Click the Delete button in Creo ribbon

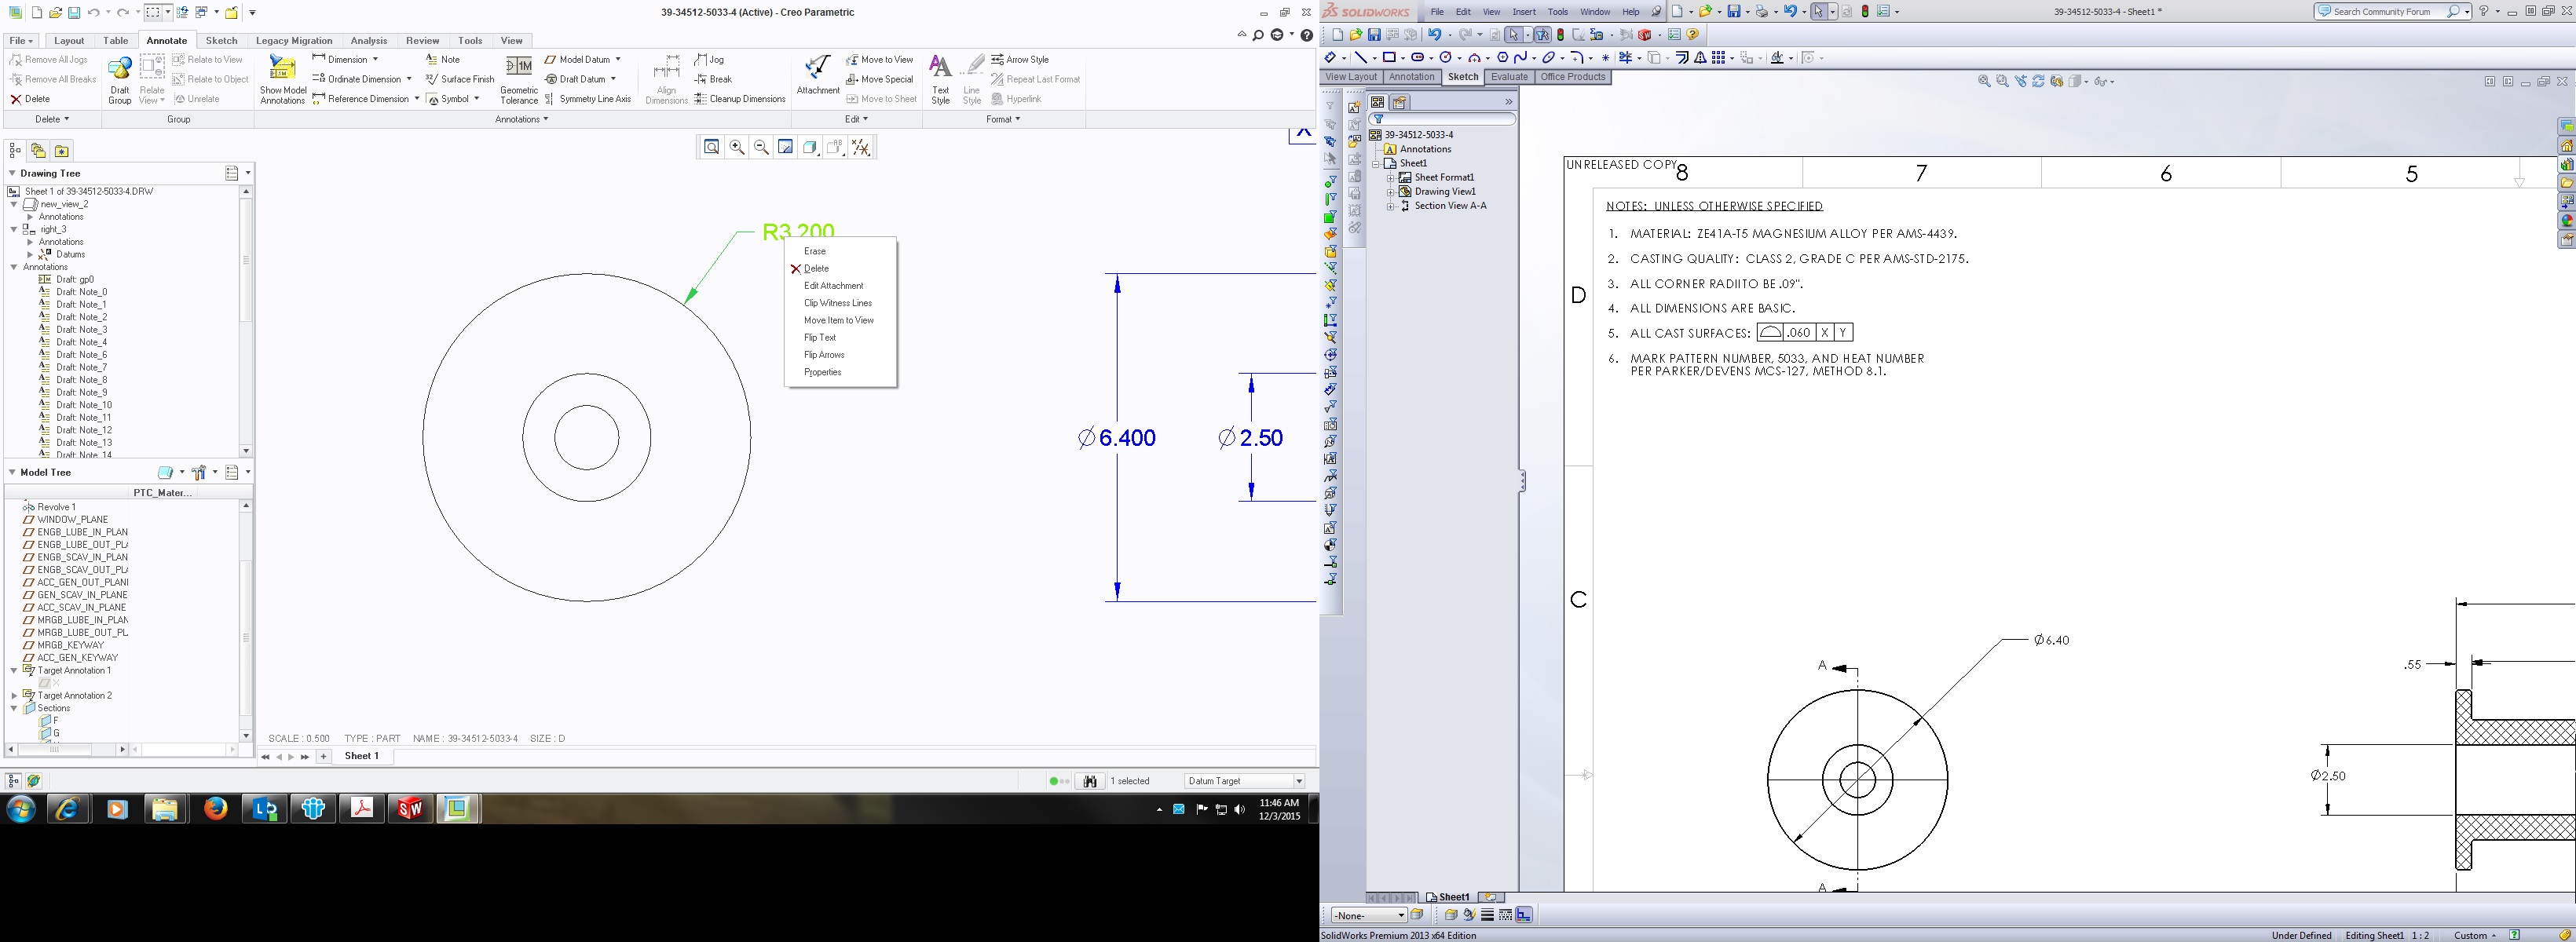point(30,99)
